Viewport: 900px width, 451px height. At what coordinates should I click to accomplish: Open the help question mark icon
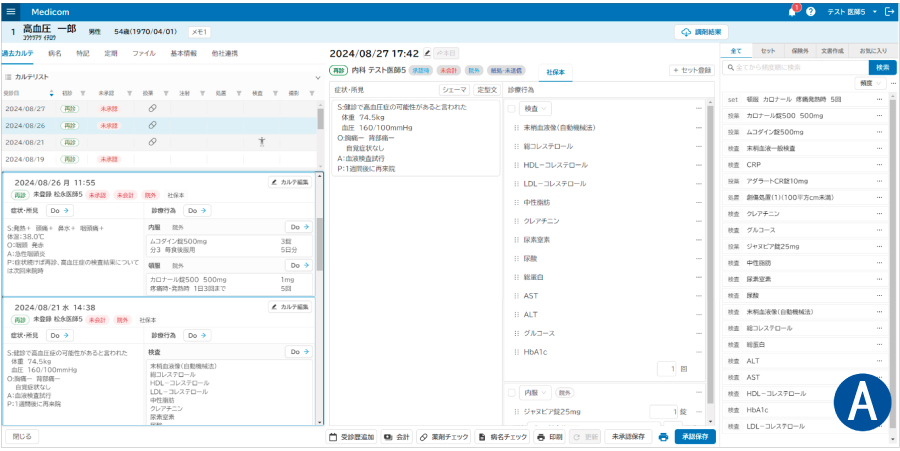810,11
